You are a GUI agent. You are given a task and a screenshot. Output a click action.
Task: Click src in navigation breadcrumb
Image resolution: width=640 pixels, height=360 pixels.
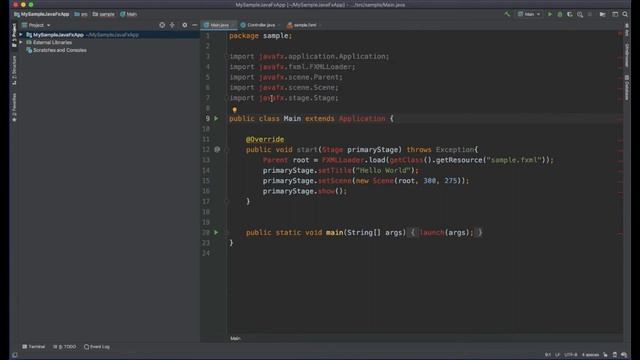[81, 14]
